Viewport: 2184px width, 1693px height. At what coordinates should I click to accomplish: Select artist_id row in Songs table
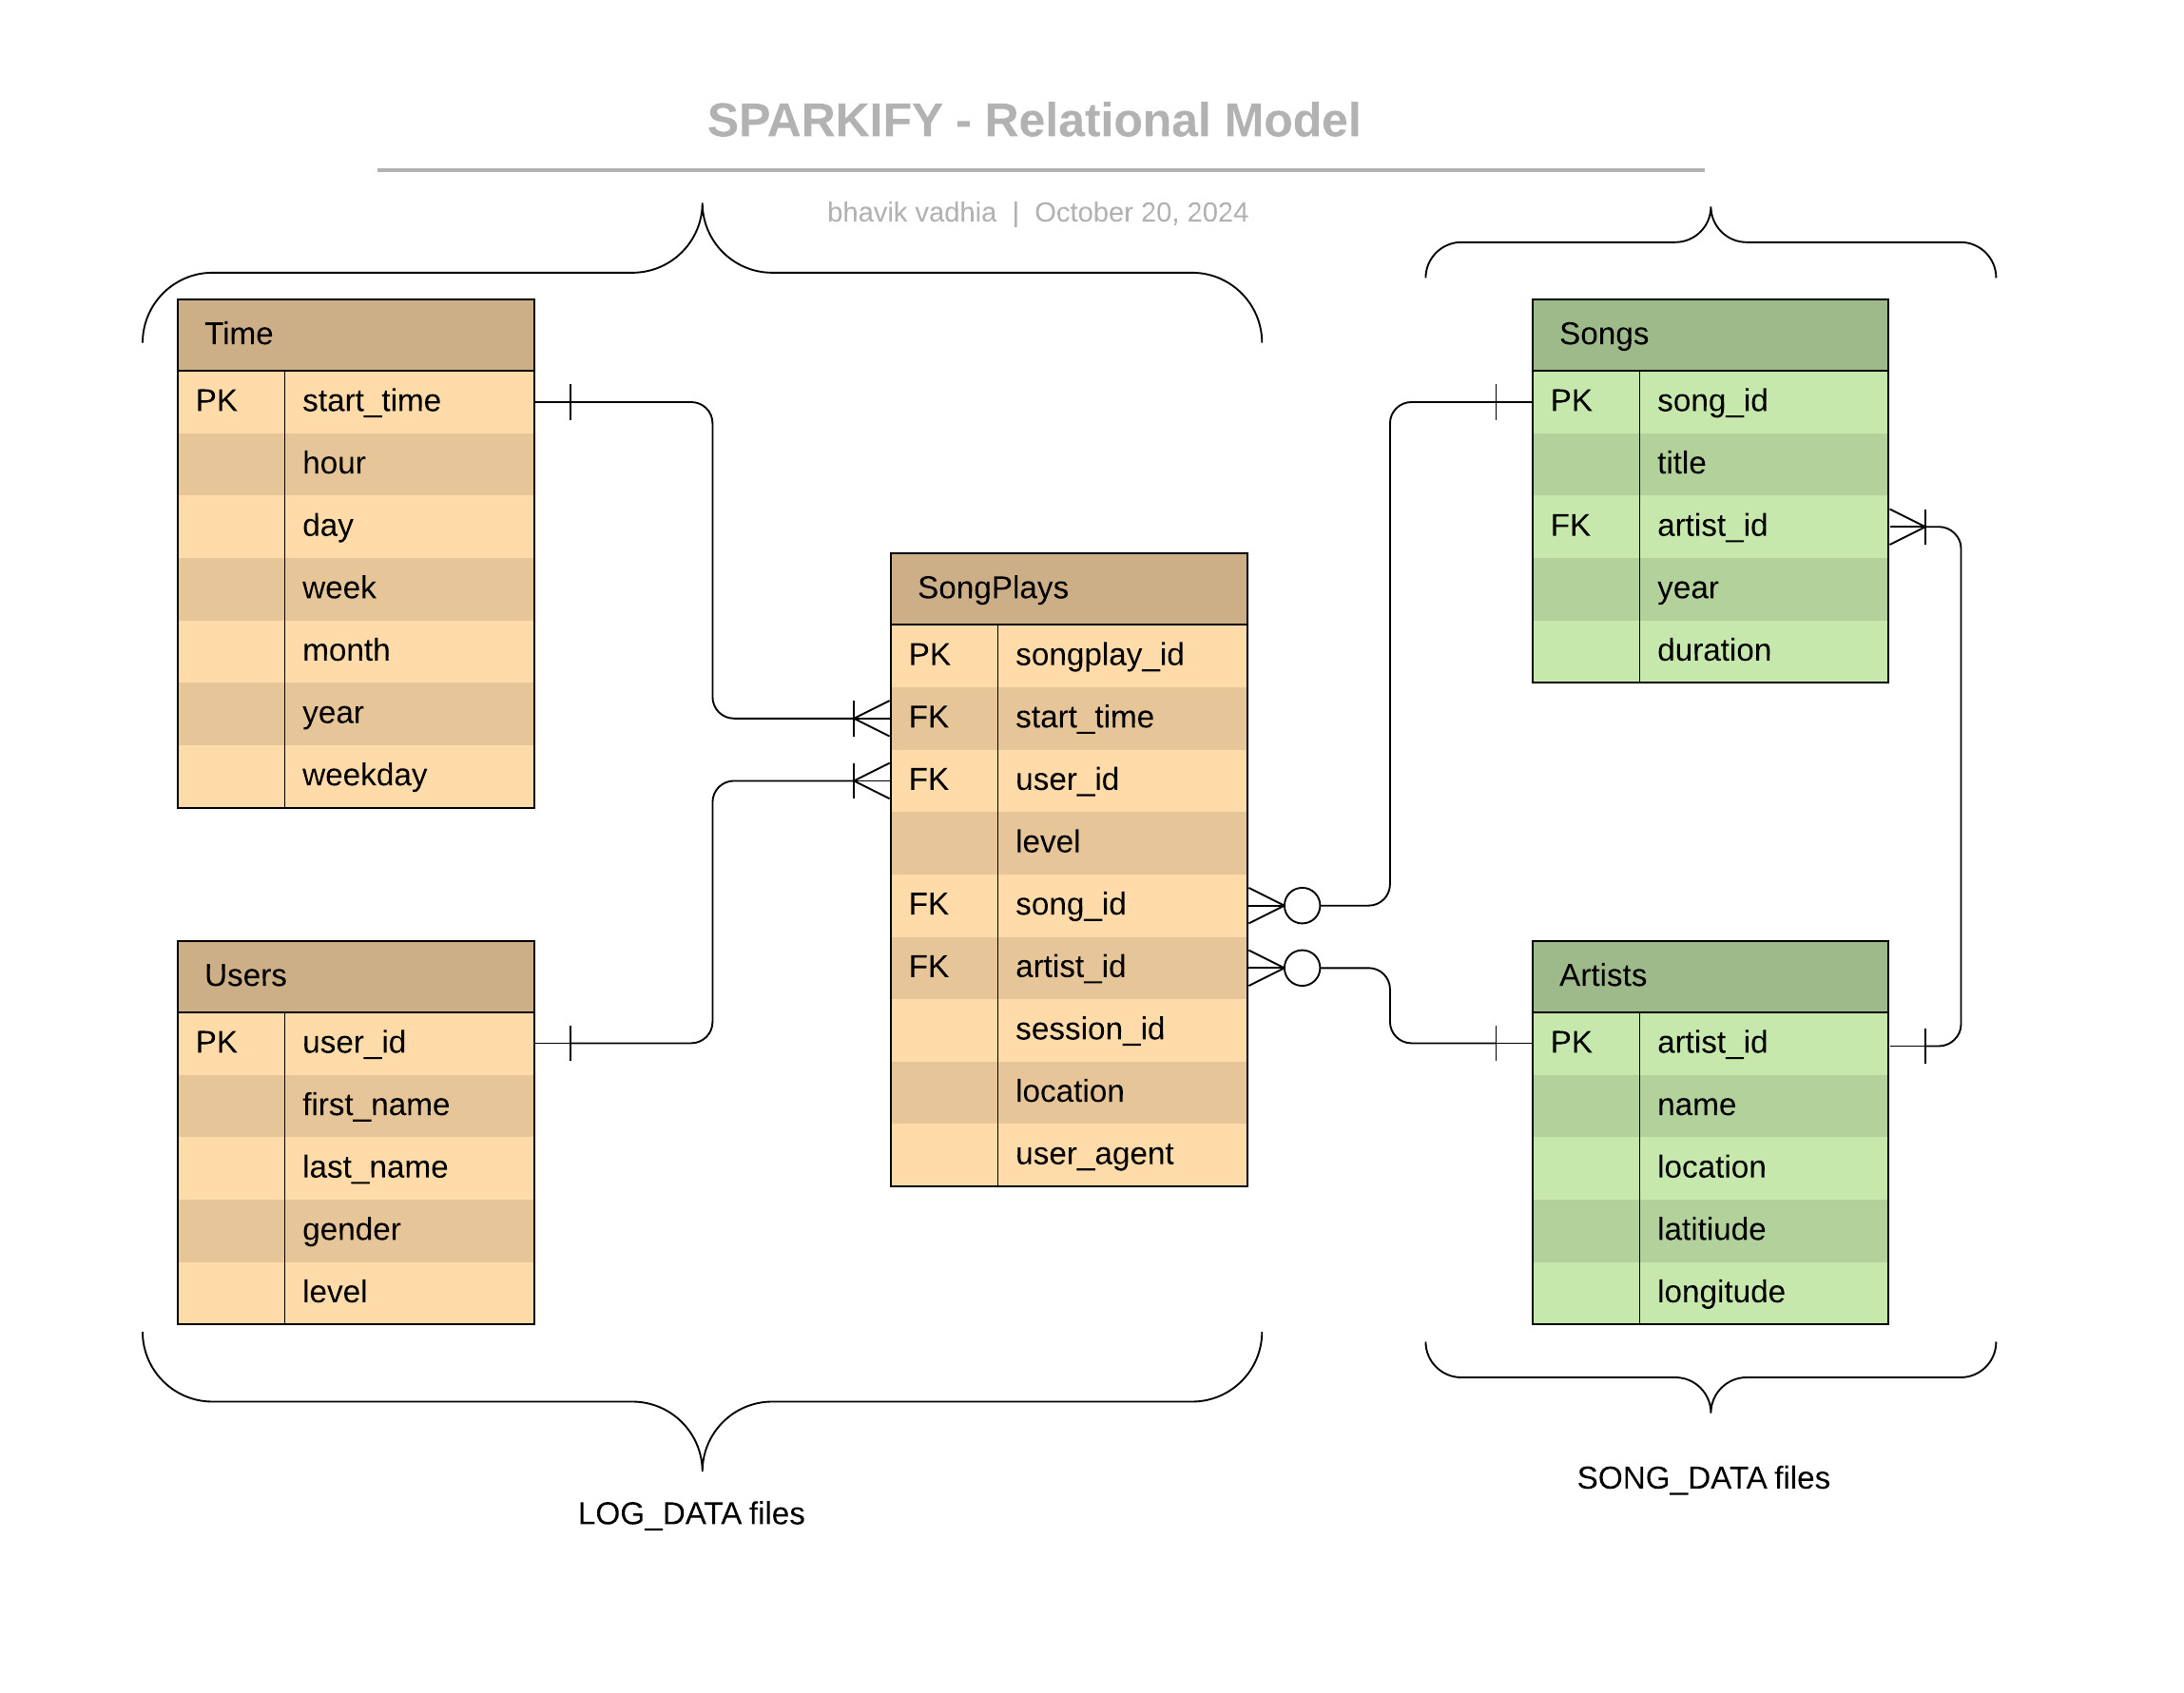pyautogui.click(x=1710, y=526)
